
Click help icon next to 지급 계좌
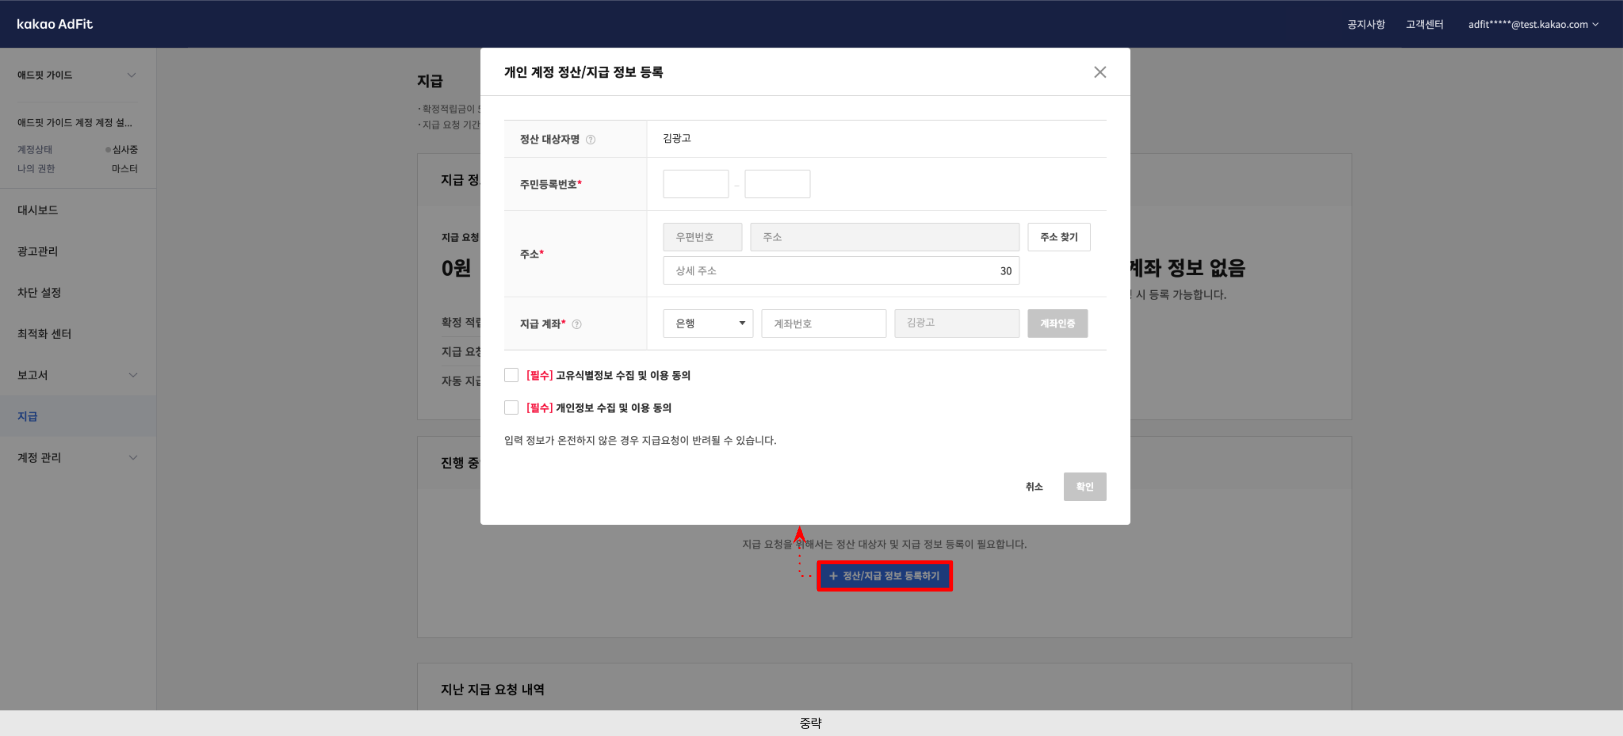576,324
